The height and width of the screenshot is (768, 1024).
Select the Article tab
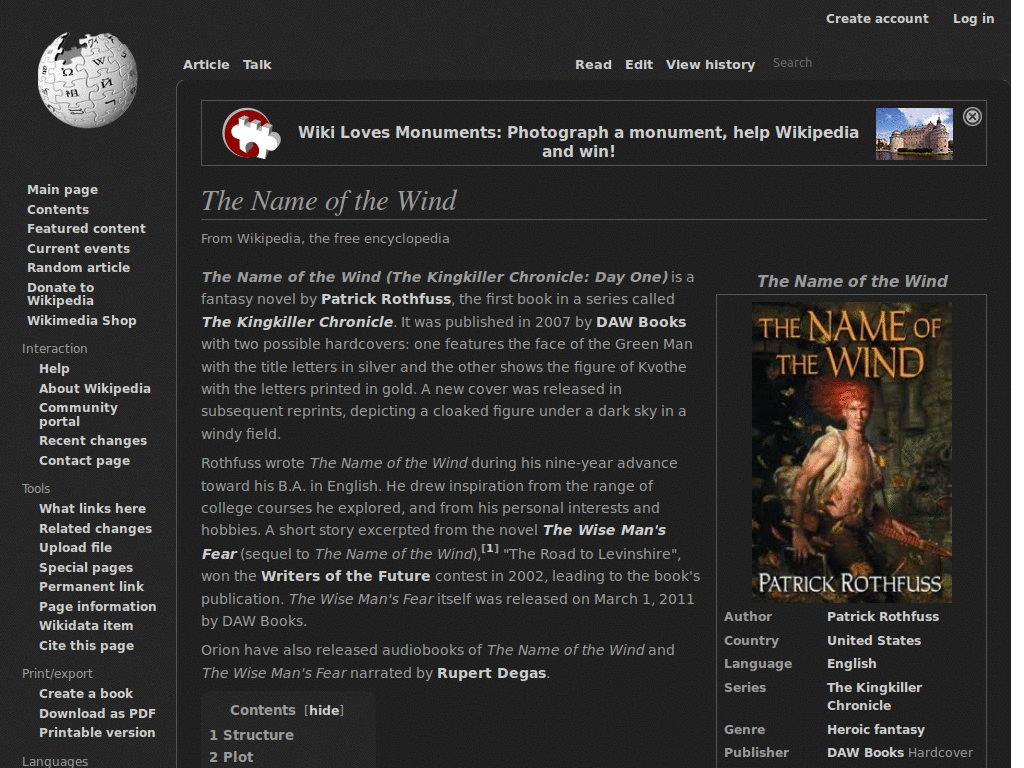tap(206, 64)
